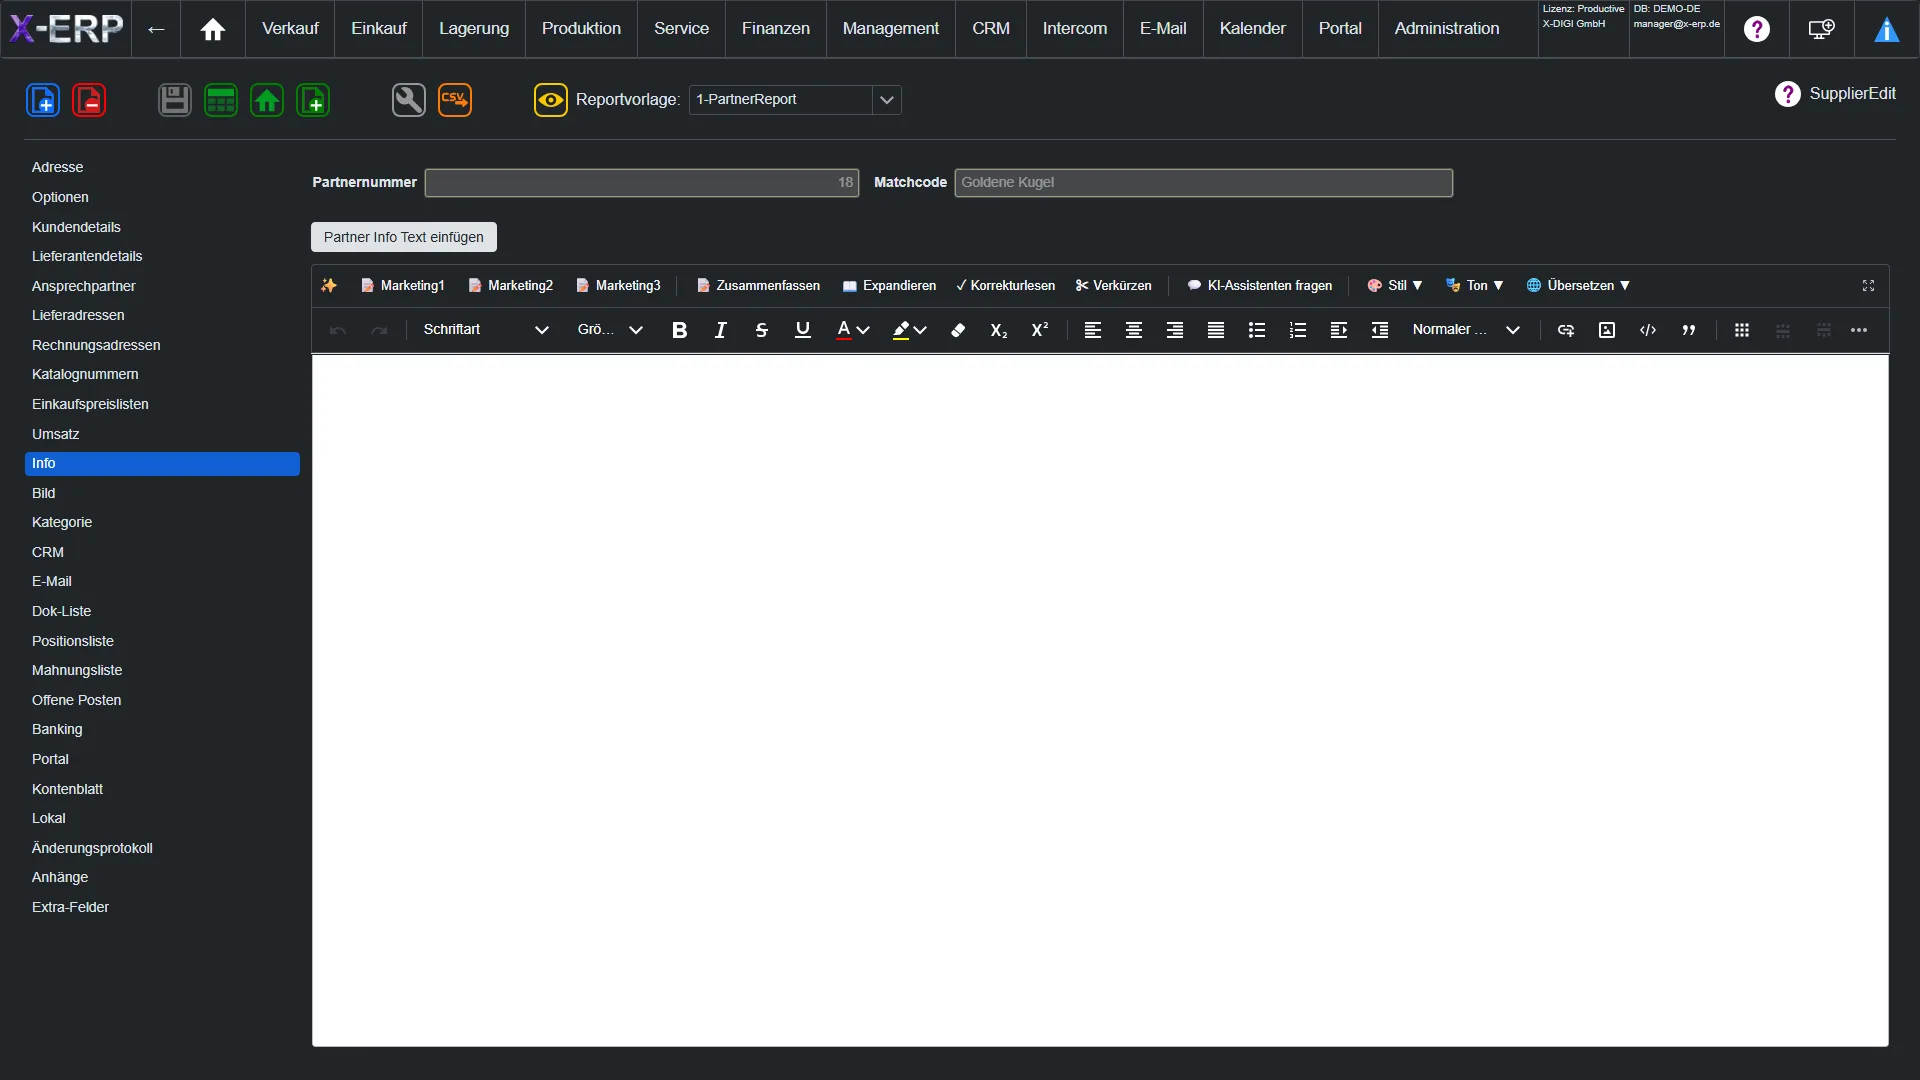The height and width of the screenshot is (1080, 1920).
Task: Click the yellow eye report preview icon
Action: [551, 100]
